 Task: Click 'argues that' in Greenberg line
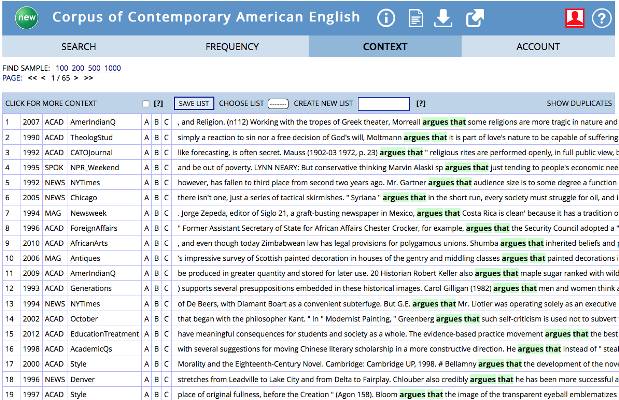[458, 319]
